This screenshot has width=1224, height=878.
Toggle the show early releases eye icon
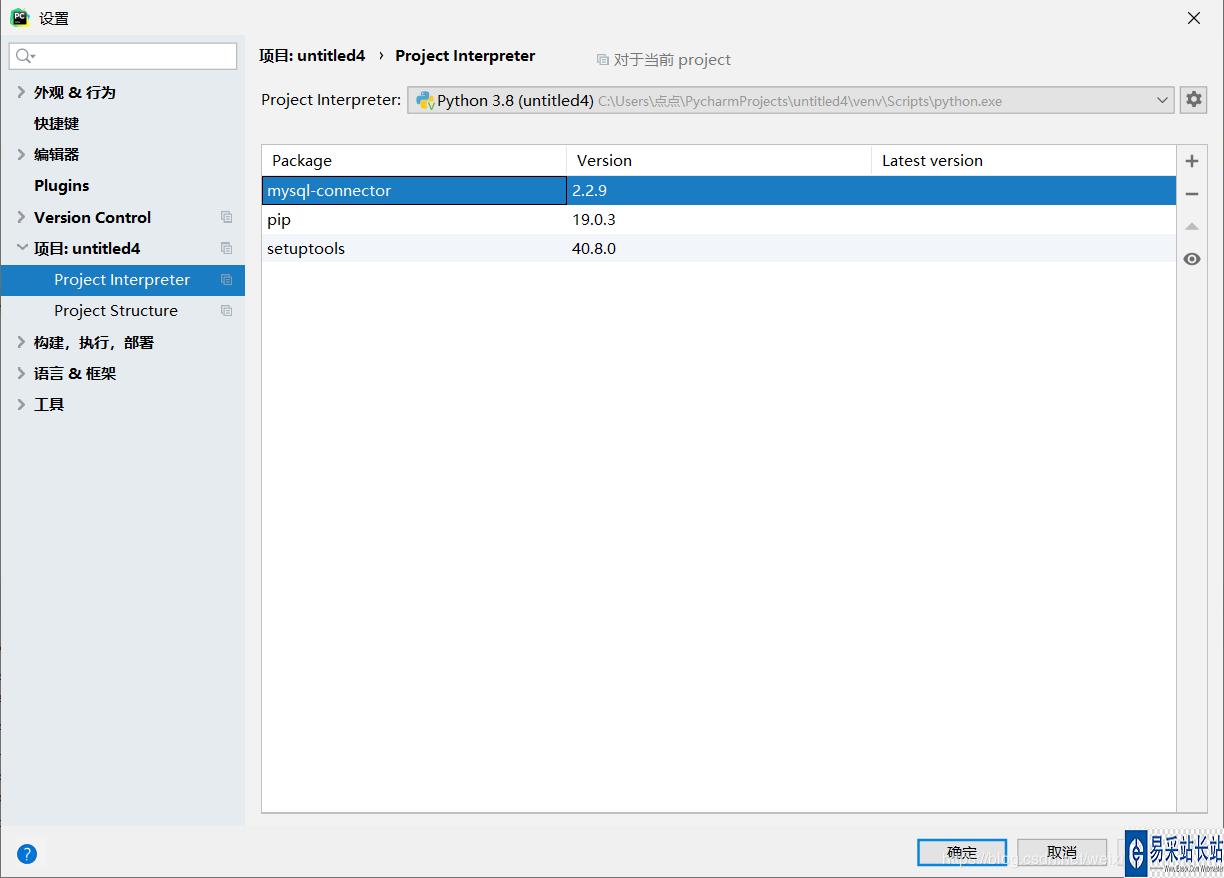tap(1191, 259)
